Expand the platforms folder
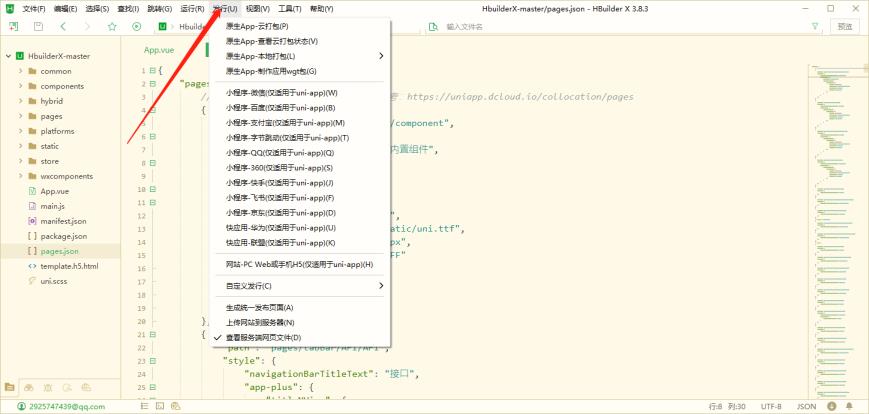This screenshot has width=869, height=414. click(x=21, y=131)
